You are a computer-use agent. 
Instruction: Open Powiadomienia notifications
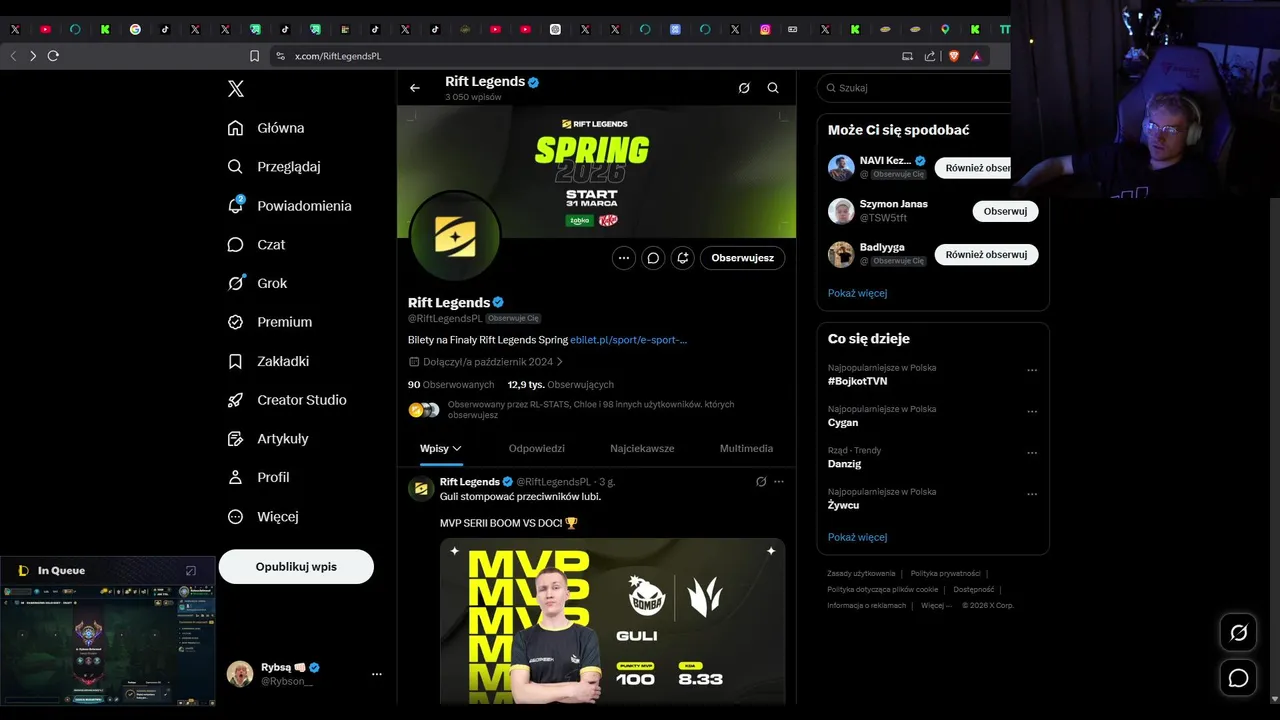click(290, 206)
